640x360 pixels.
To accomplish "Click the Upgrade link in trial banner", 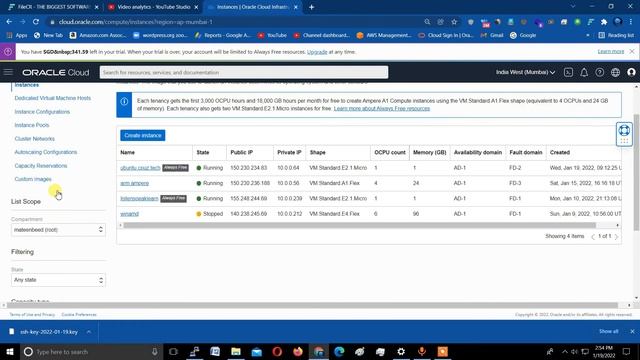I will pyautogui.click(x=317, y=52).
